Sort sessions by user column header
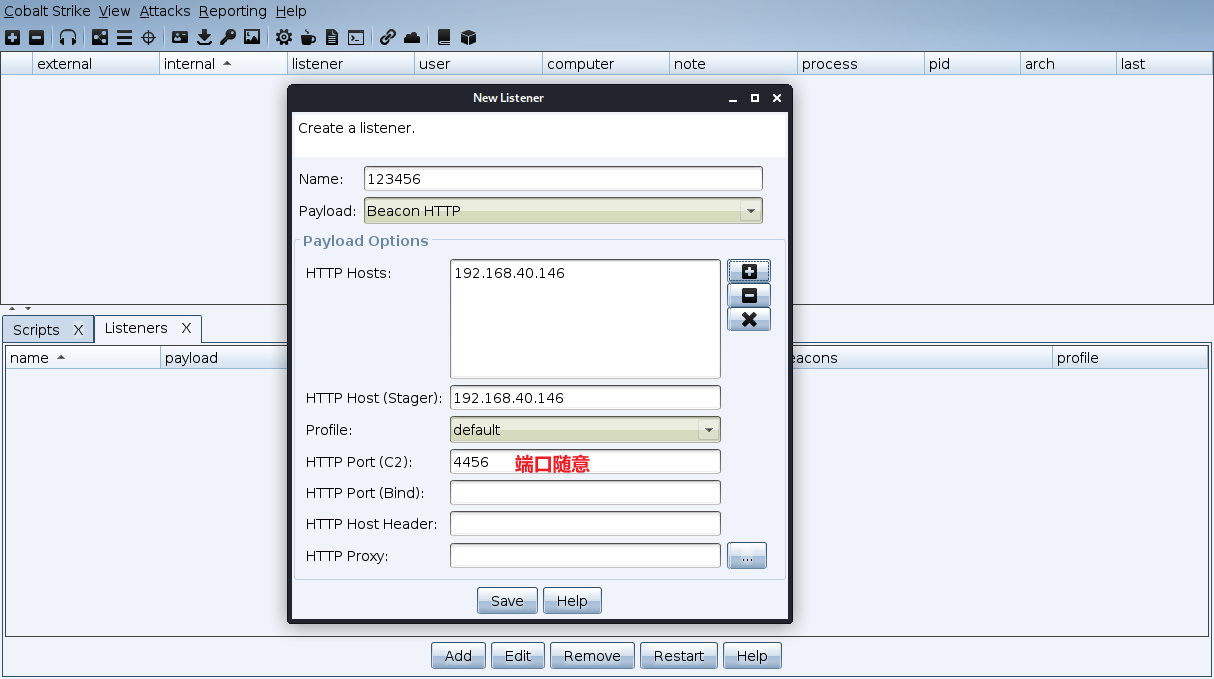 [479, 64]
